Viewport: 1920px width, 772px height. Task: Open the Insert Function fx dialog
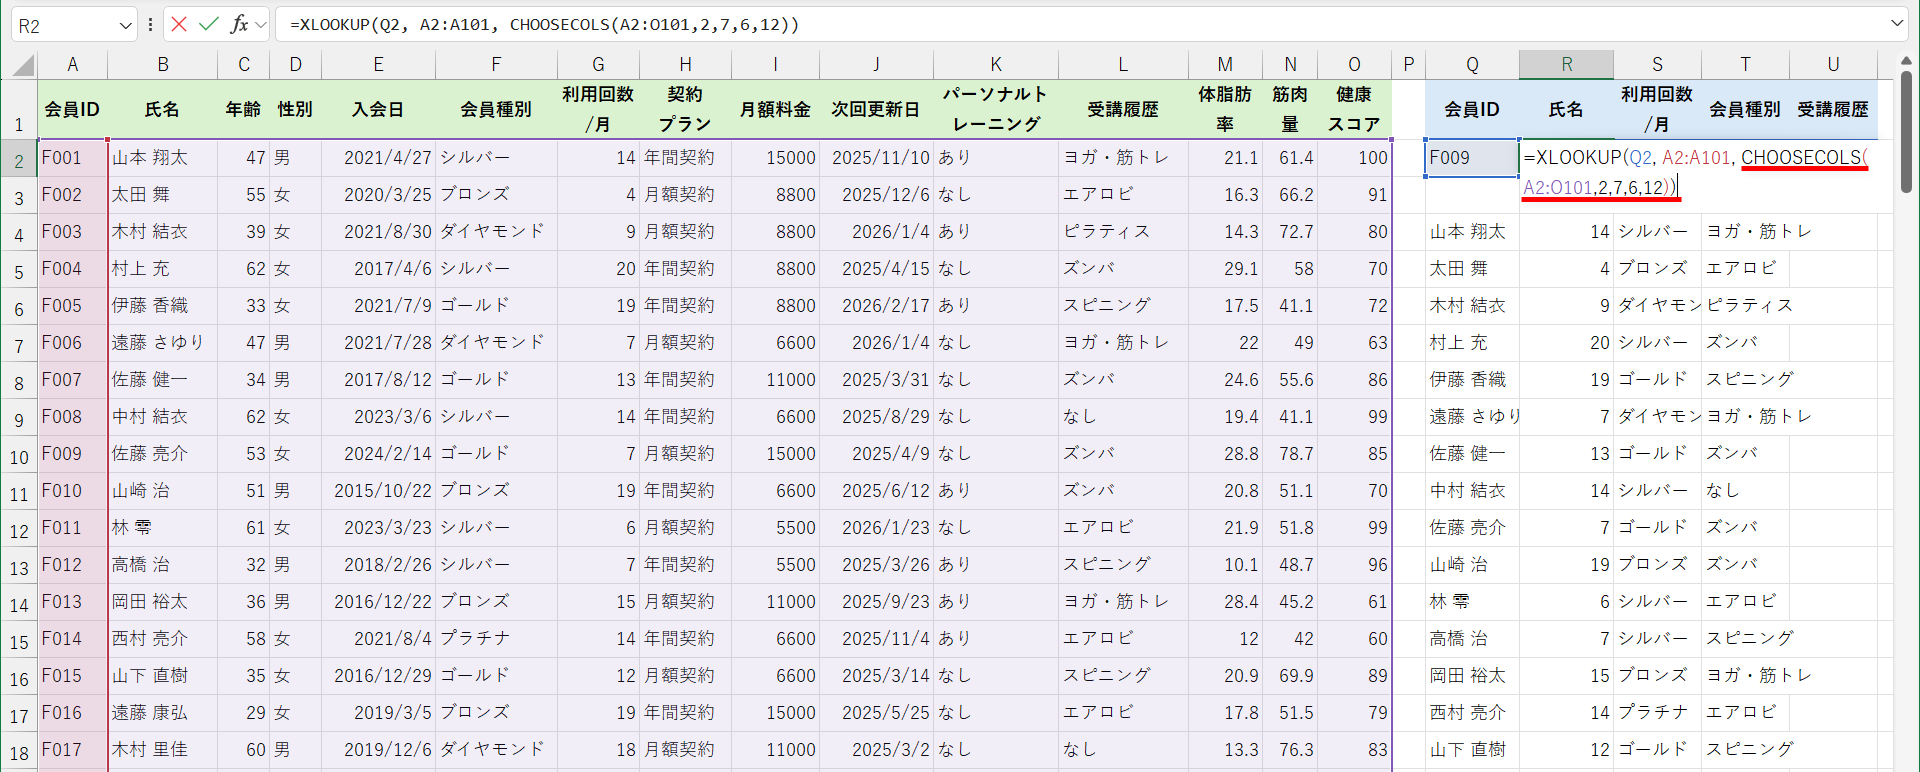point(239,24)
